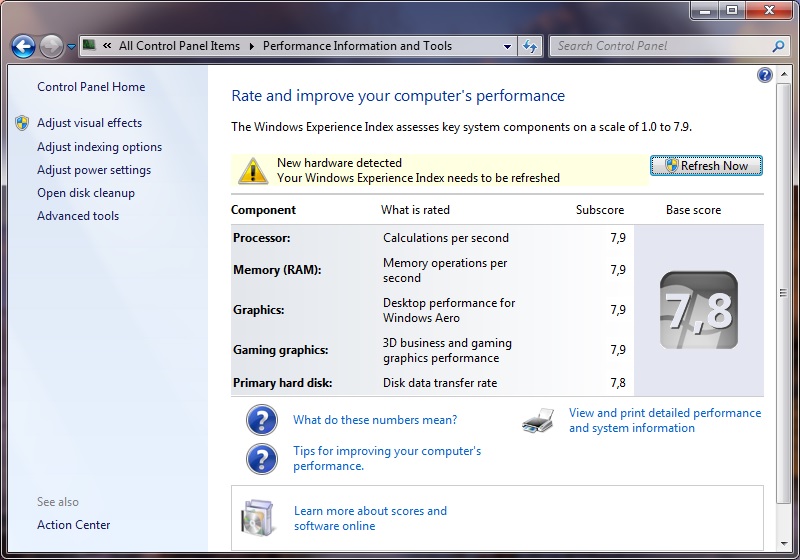Click the printer icon
This screenshot has width=800, height=560.
click(x=538, y=421)
